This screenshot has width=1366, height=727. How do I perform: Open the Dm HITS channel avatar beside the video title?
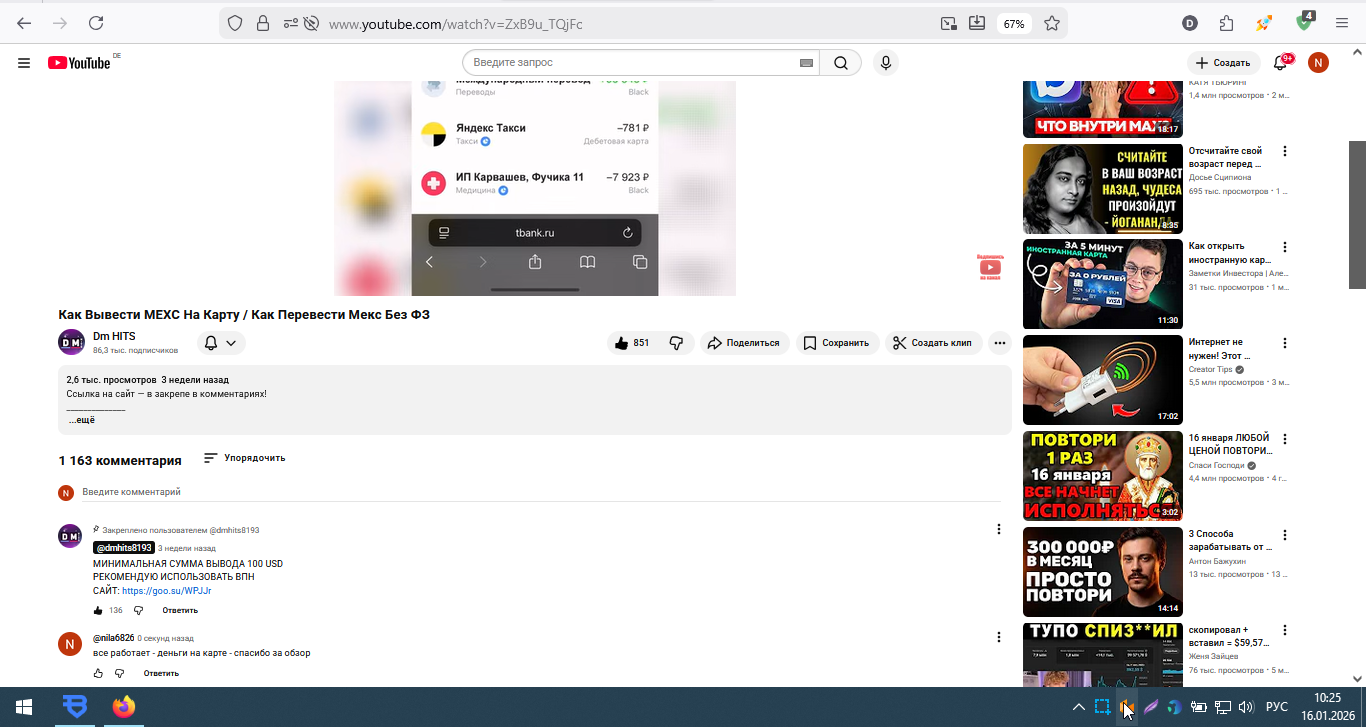click(x=71, y=342)
